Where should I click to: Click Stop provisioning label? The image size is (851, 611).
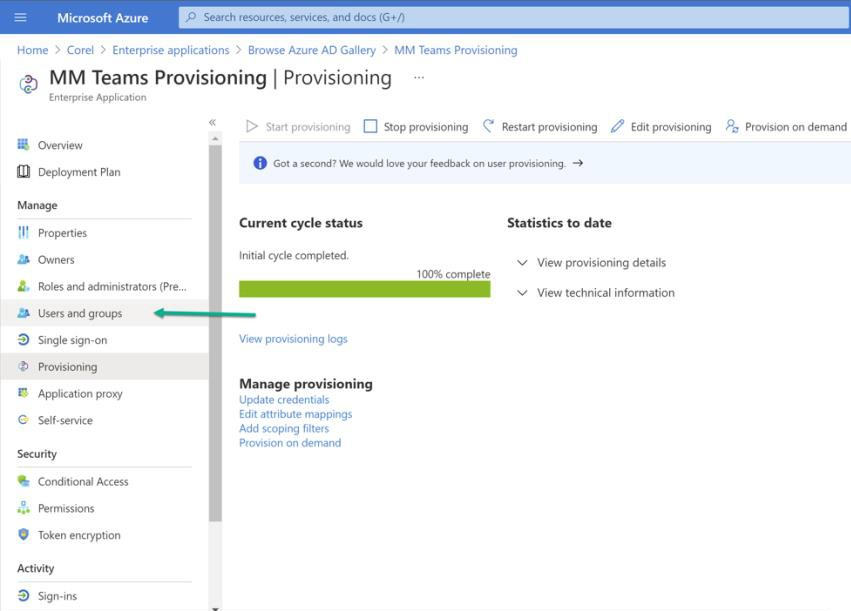[x=426, y=127]
